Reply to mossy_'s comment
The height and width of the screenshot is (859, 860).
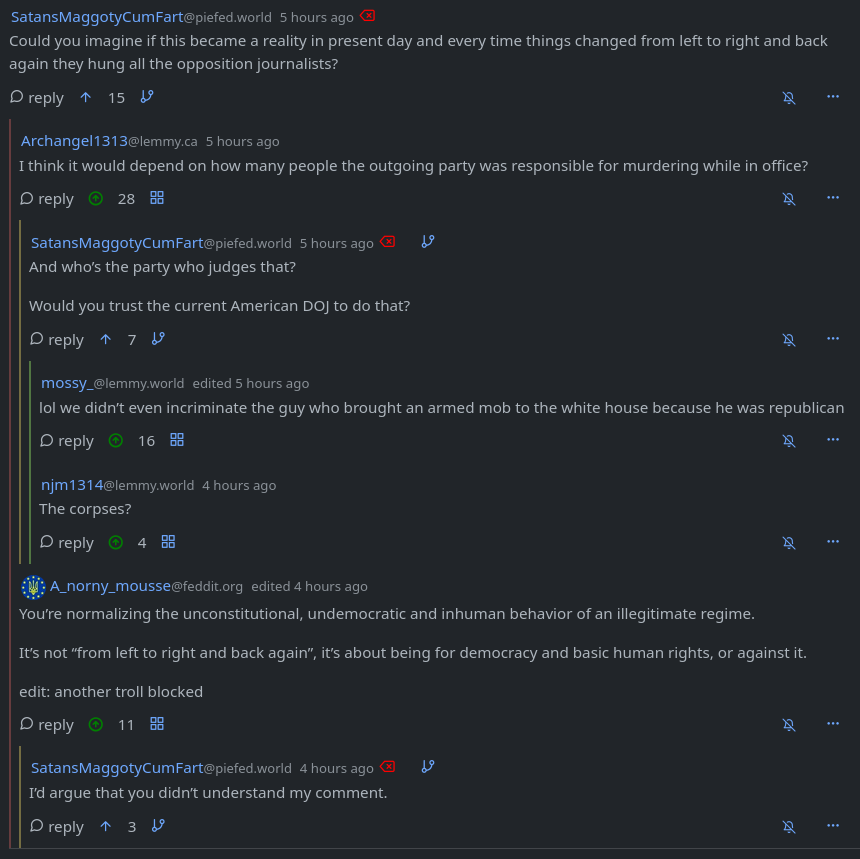67,441
